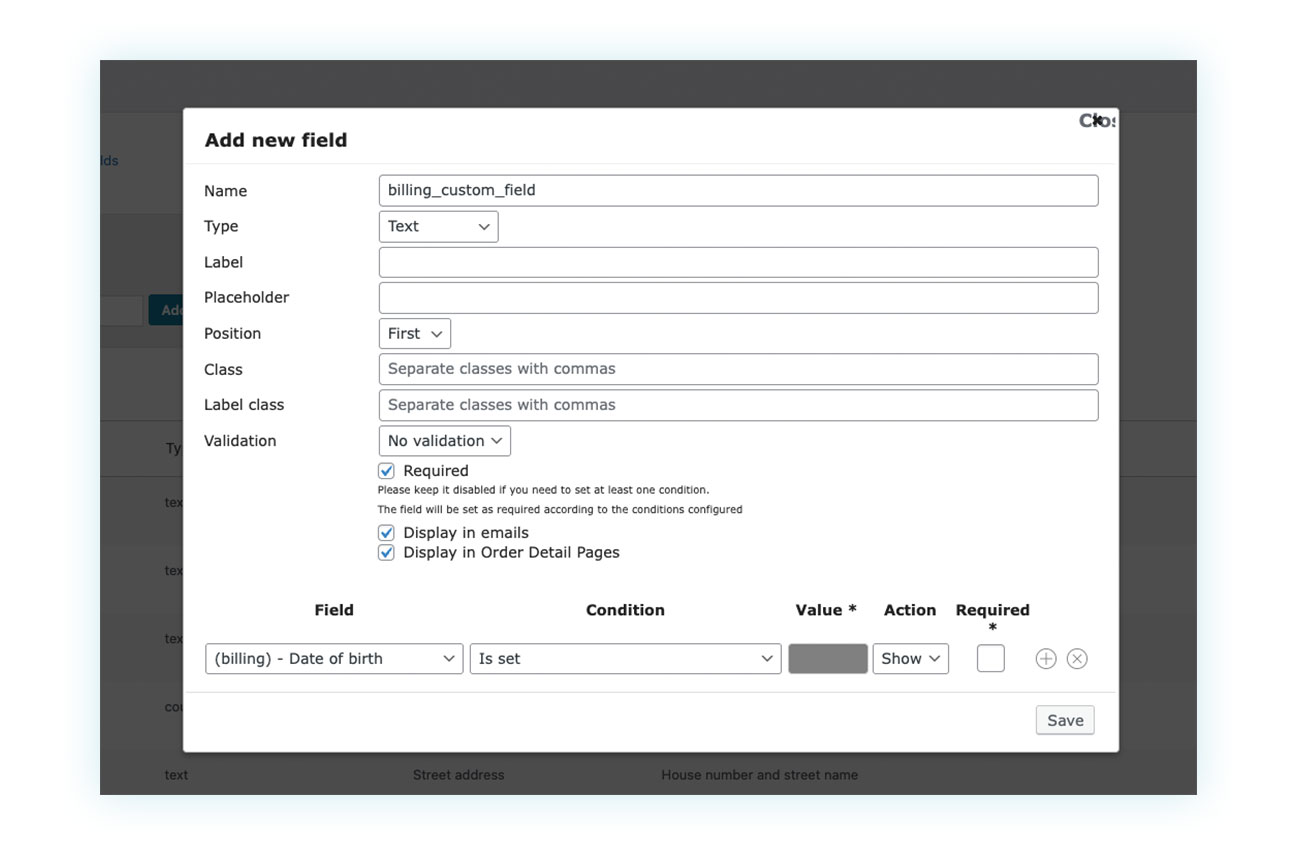Click inside the empty Label field
Screen dimensions: 1300x862
(x=737, y=262)
